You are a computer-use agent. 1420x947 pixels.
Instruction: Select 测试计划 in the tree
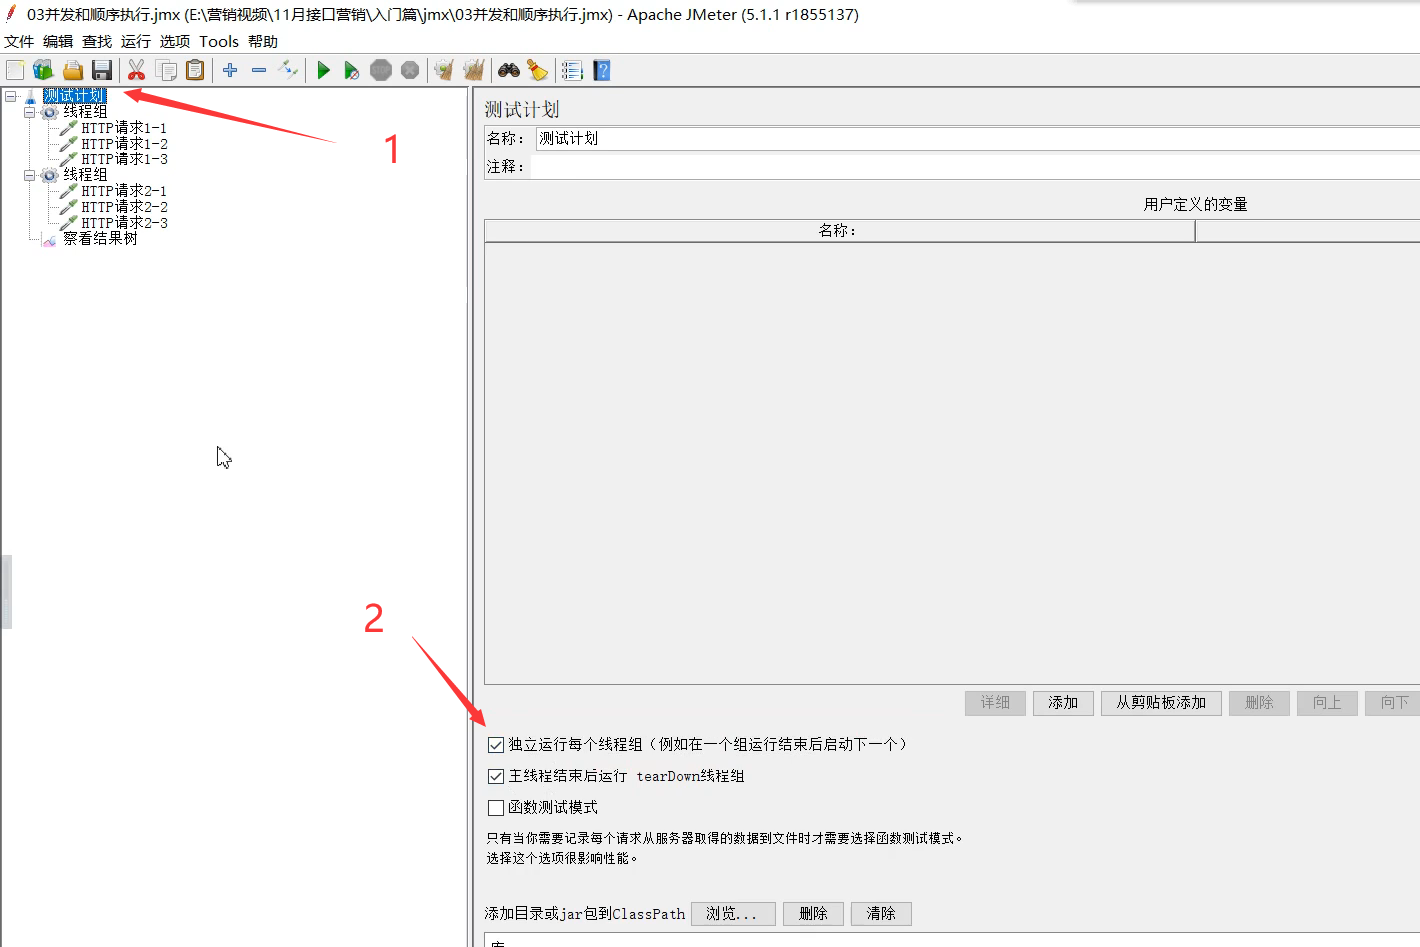pos(74,96)
